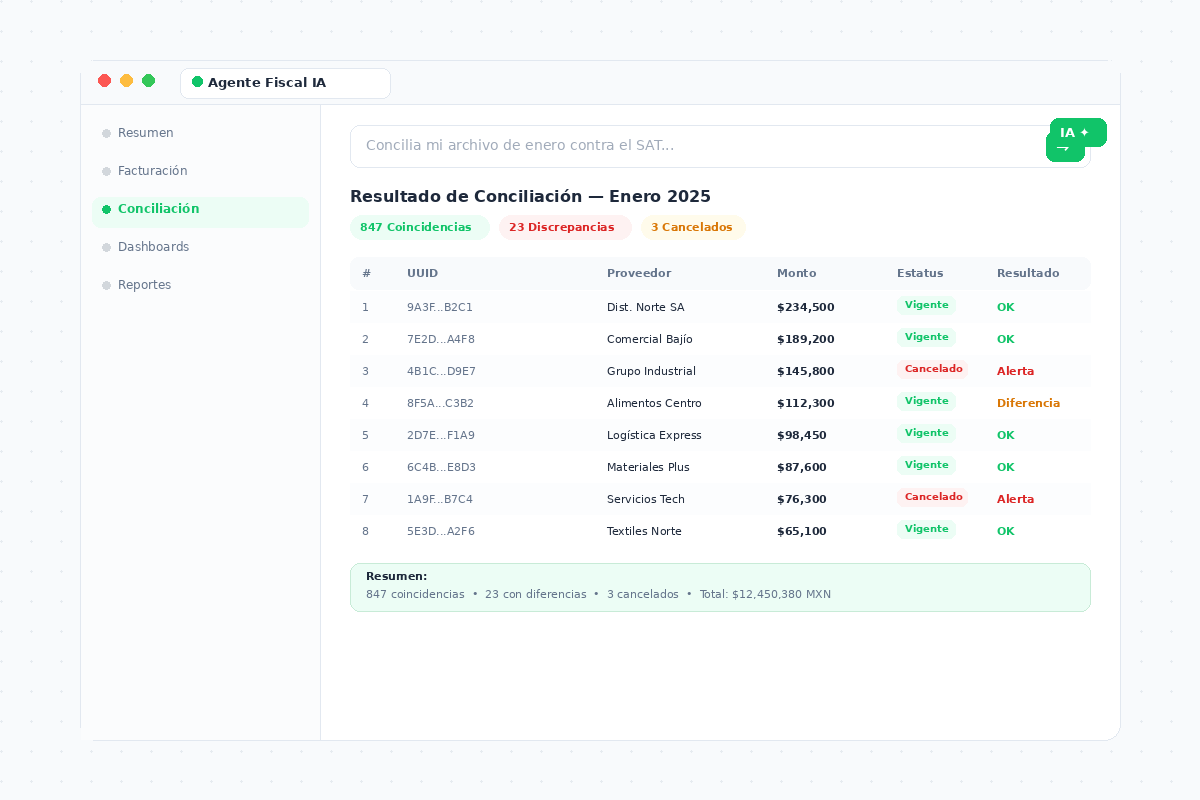
Task: Sort by the Resultado column header
Action: (1028, 273)
